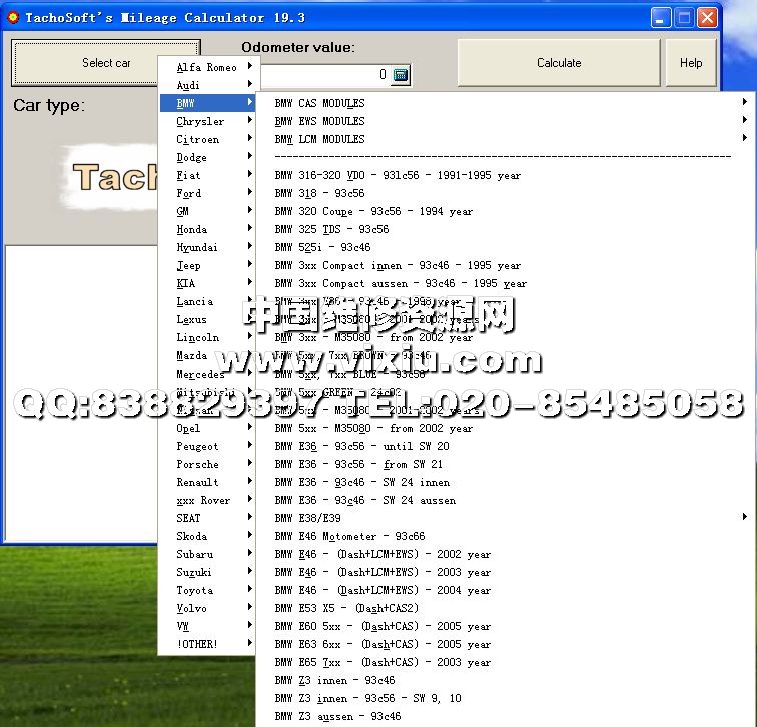Image resolution: width=757 pixels, height=727 pixels.
Task: Click the TachoSoft title bar app icon
Action: (12, 17)
